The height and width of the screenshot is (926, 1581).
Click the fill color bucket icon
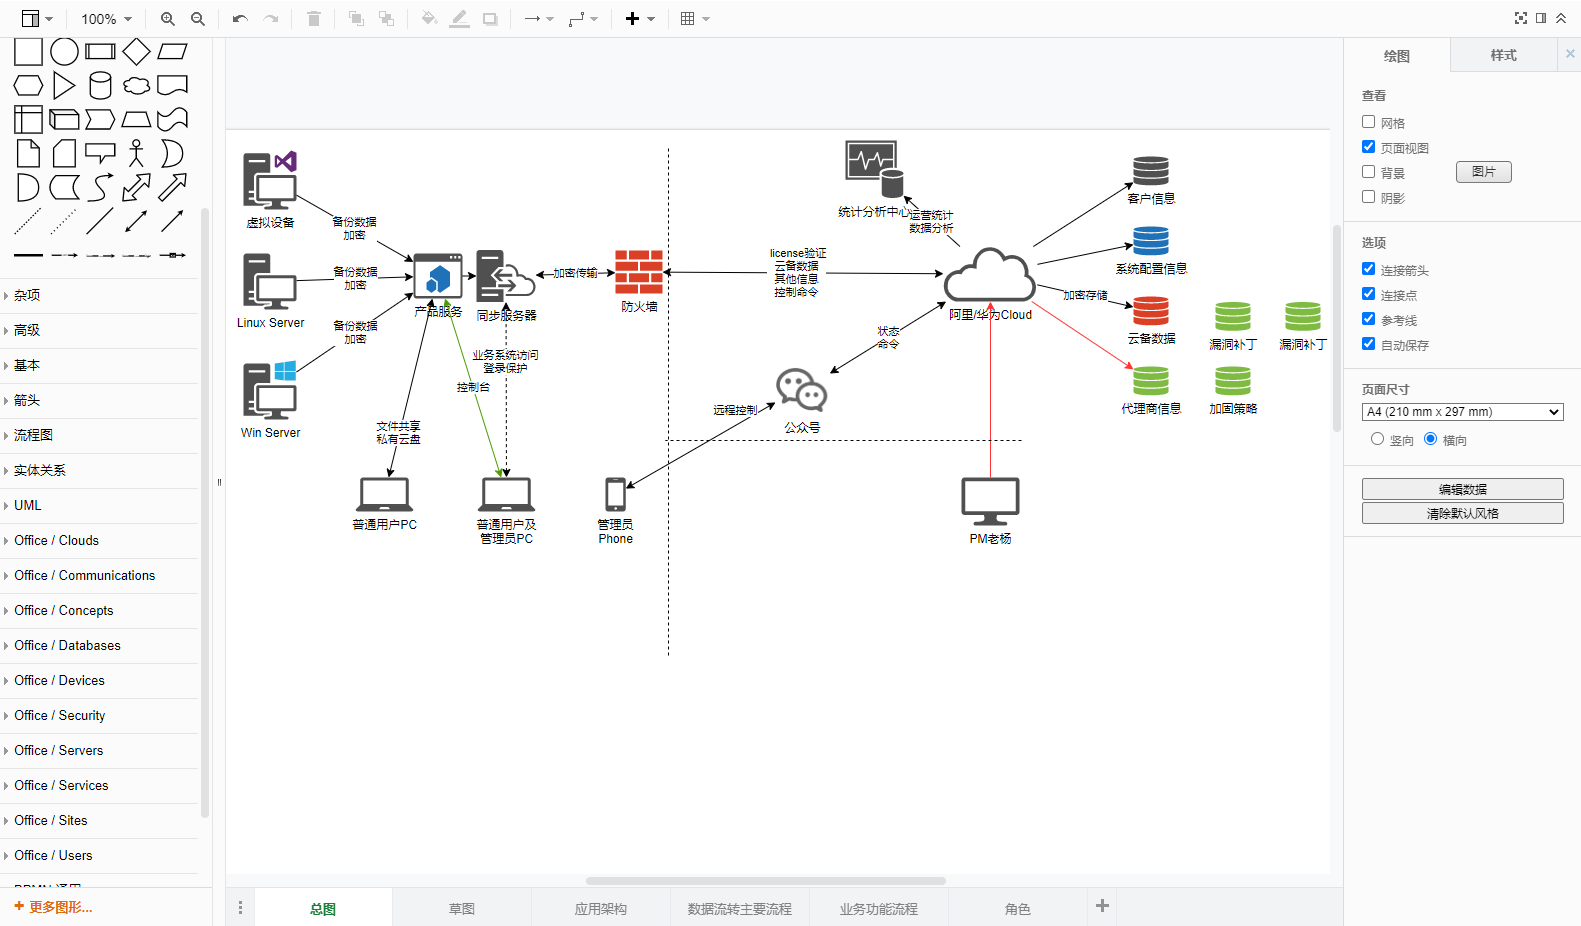tap(429, 19)
